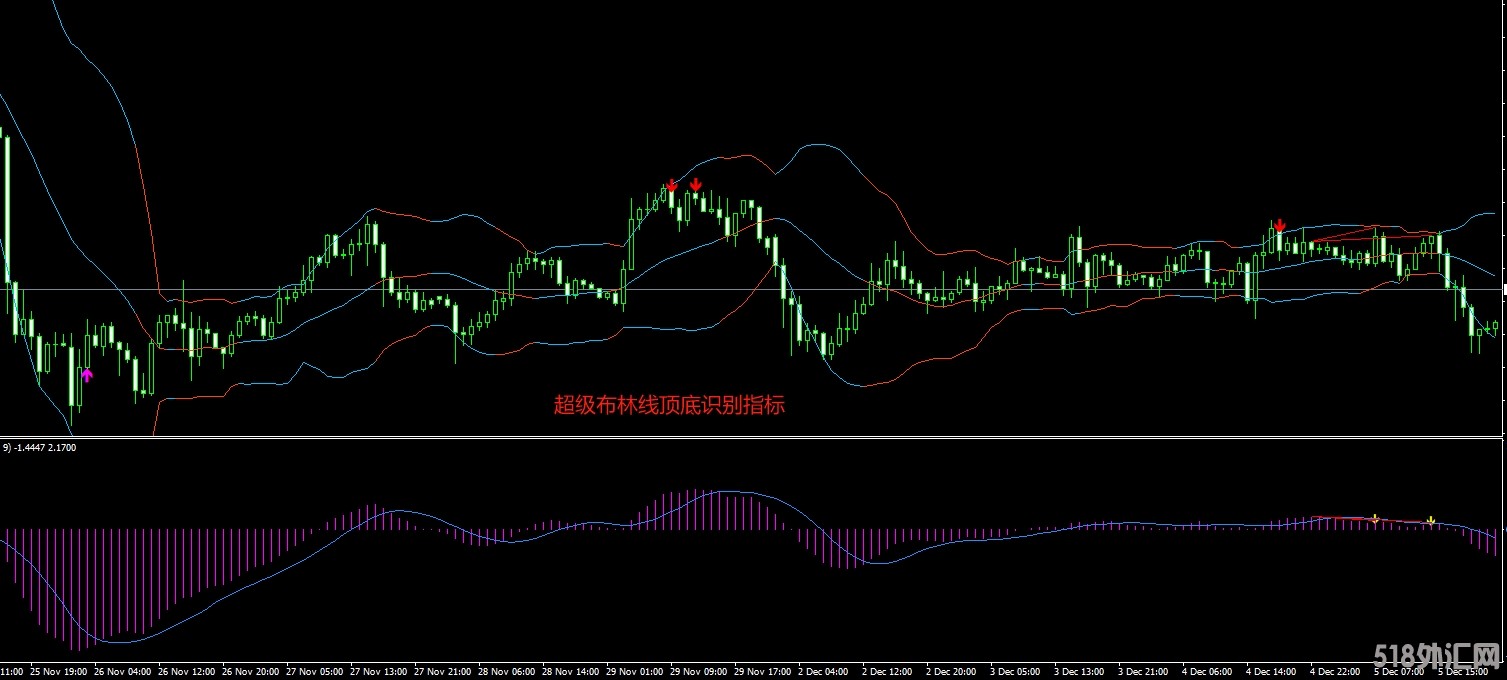This screenshot has width=1507, height=680.
Task: Click the earlier red sell arrow at 29 Nov peak
Action: [x=672, y=185]
